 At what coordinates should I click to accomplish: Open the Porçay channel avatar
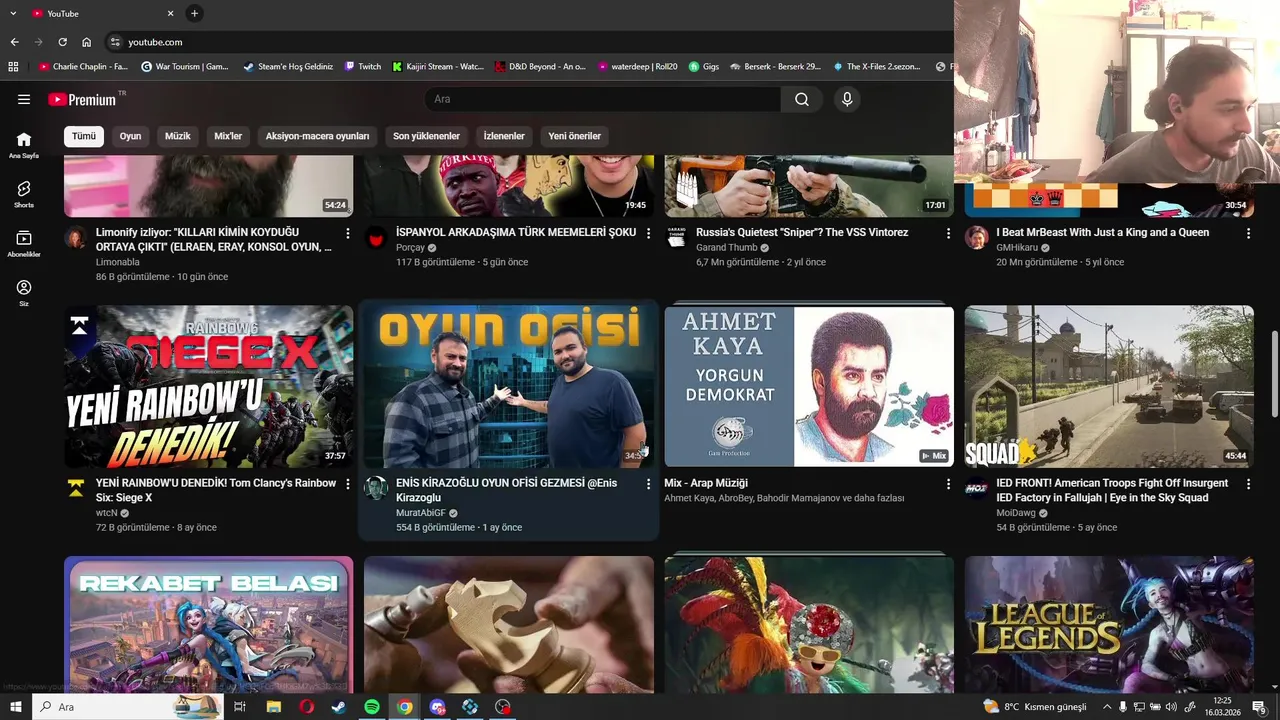point(376,238)
